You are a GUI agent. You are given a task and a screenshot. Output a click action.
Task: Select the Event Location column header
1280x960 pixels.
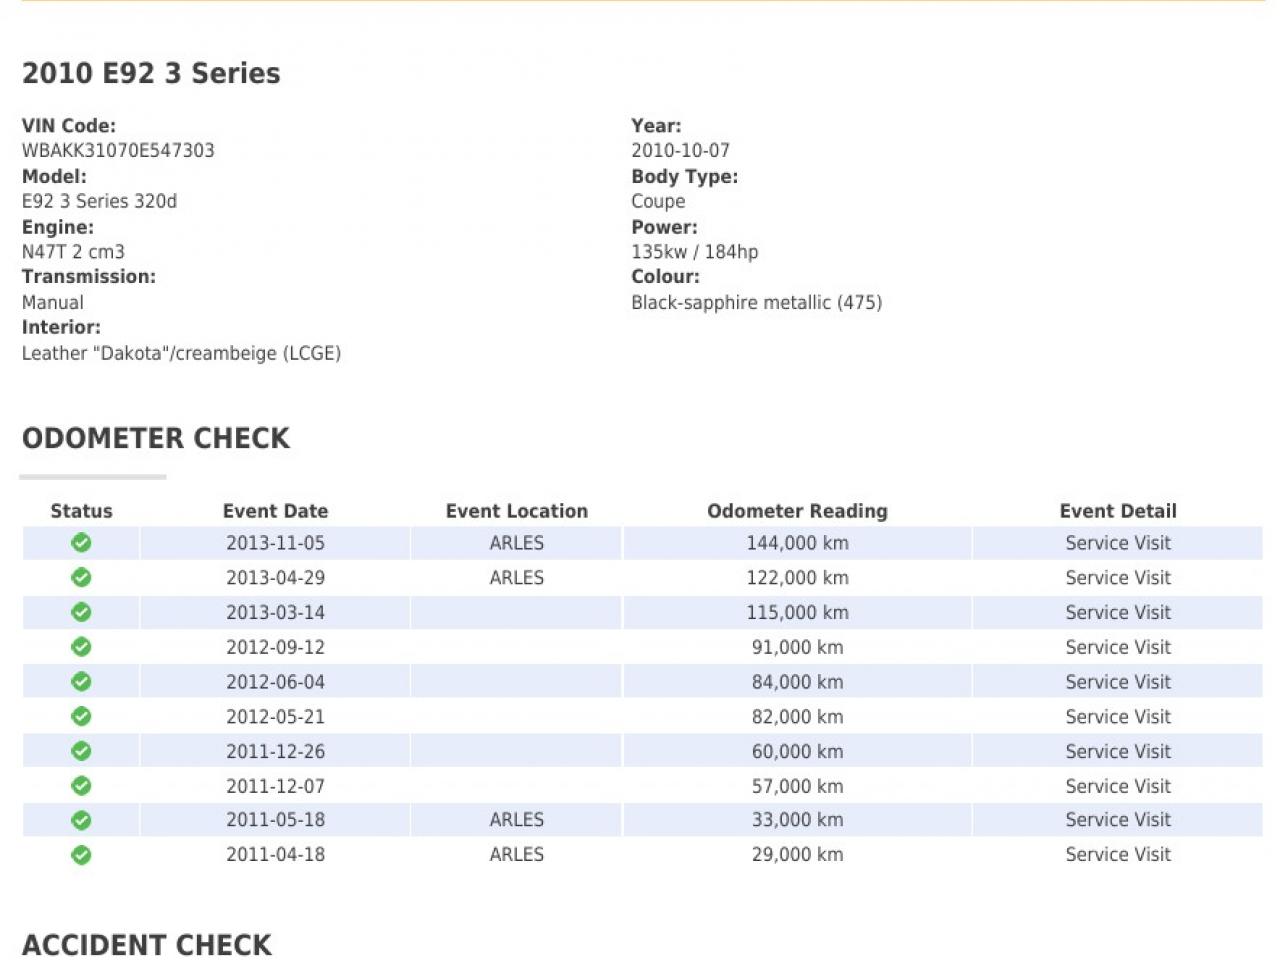click(x=516, y=511)
